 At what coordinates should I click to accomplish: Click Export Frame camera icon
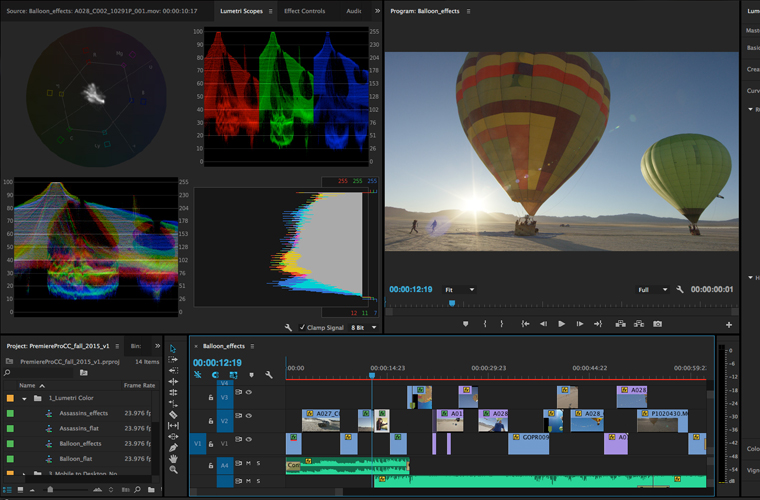657,324
